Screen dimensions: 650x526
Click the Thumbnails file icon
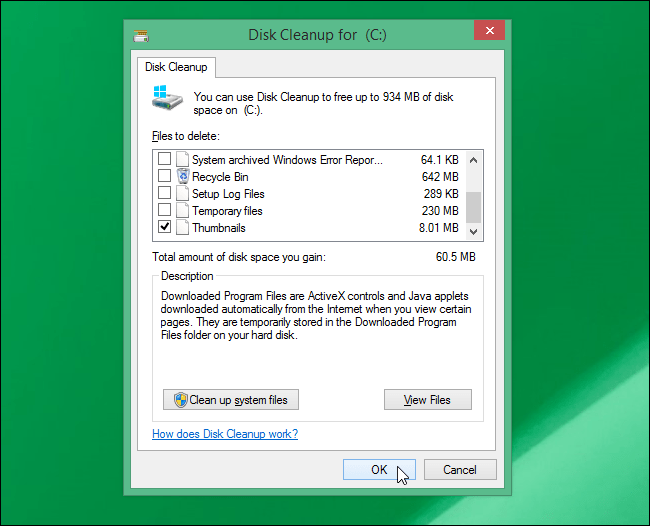coord(182,228)
